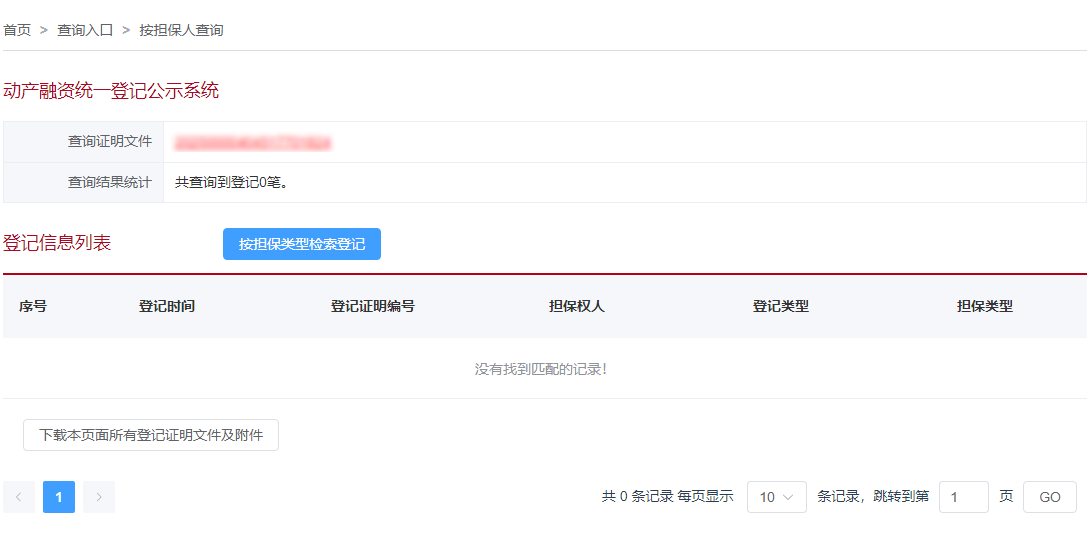Click the 登记信息列表 heading
Viewport: 1090px width, 556px height.
[57, 243]
